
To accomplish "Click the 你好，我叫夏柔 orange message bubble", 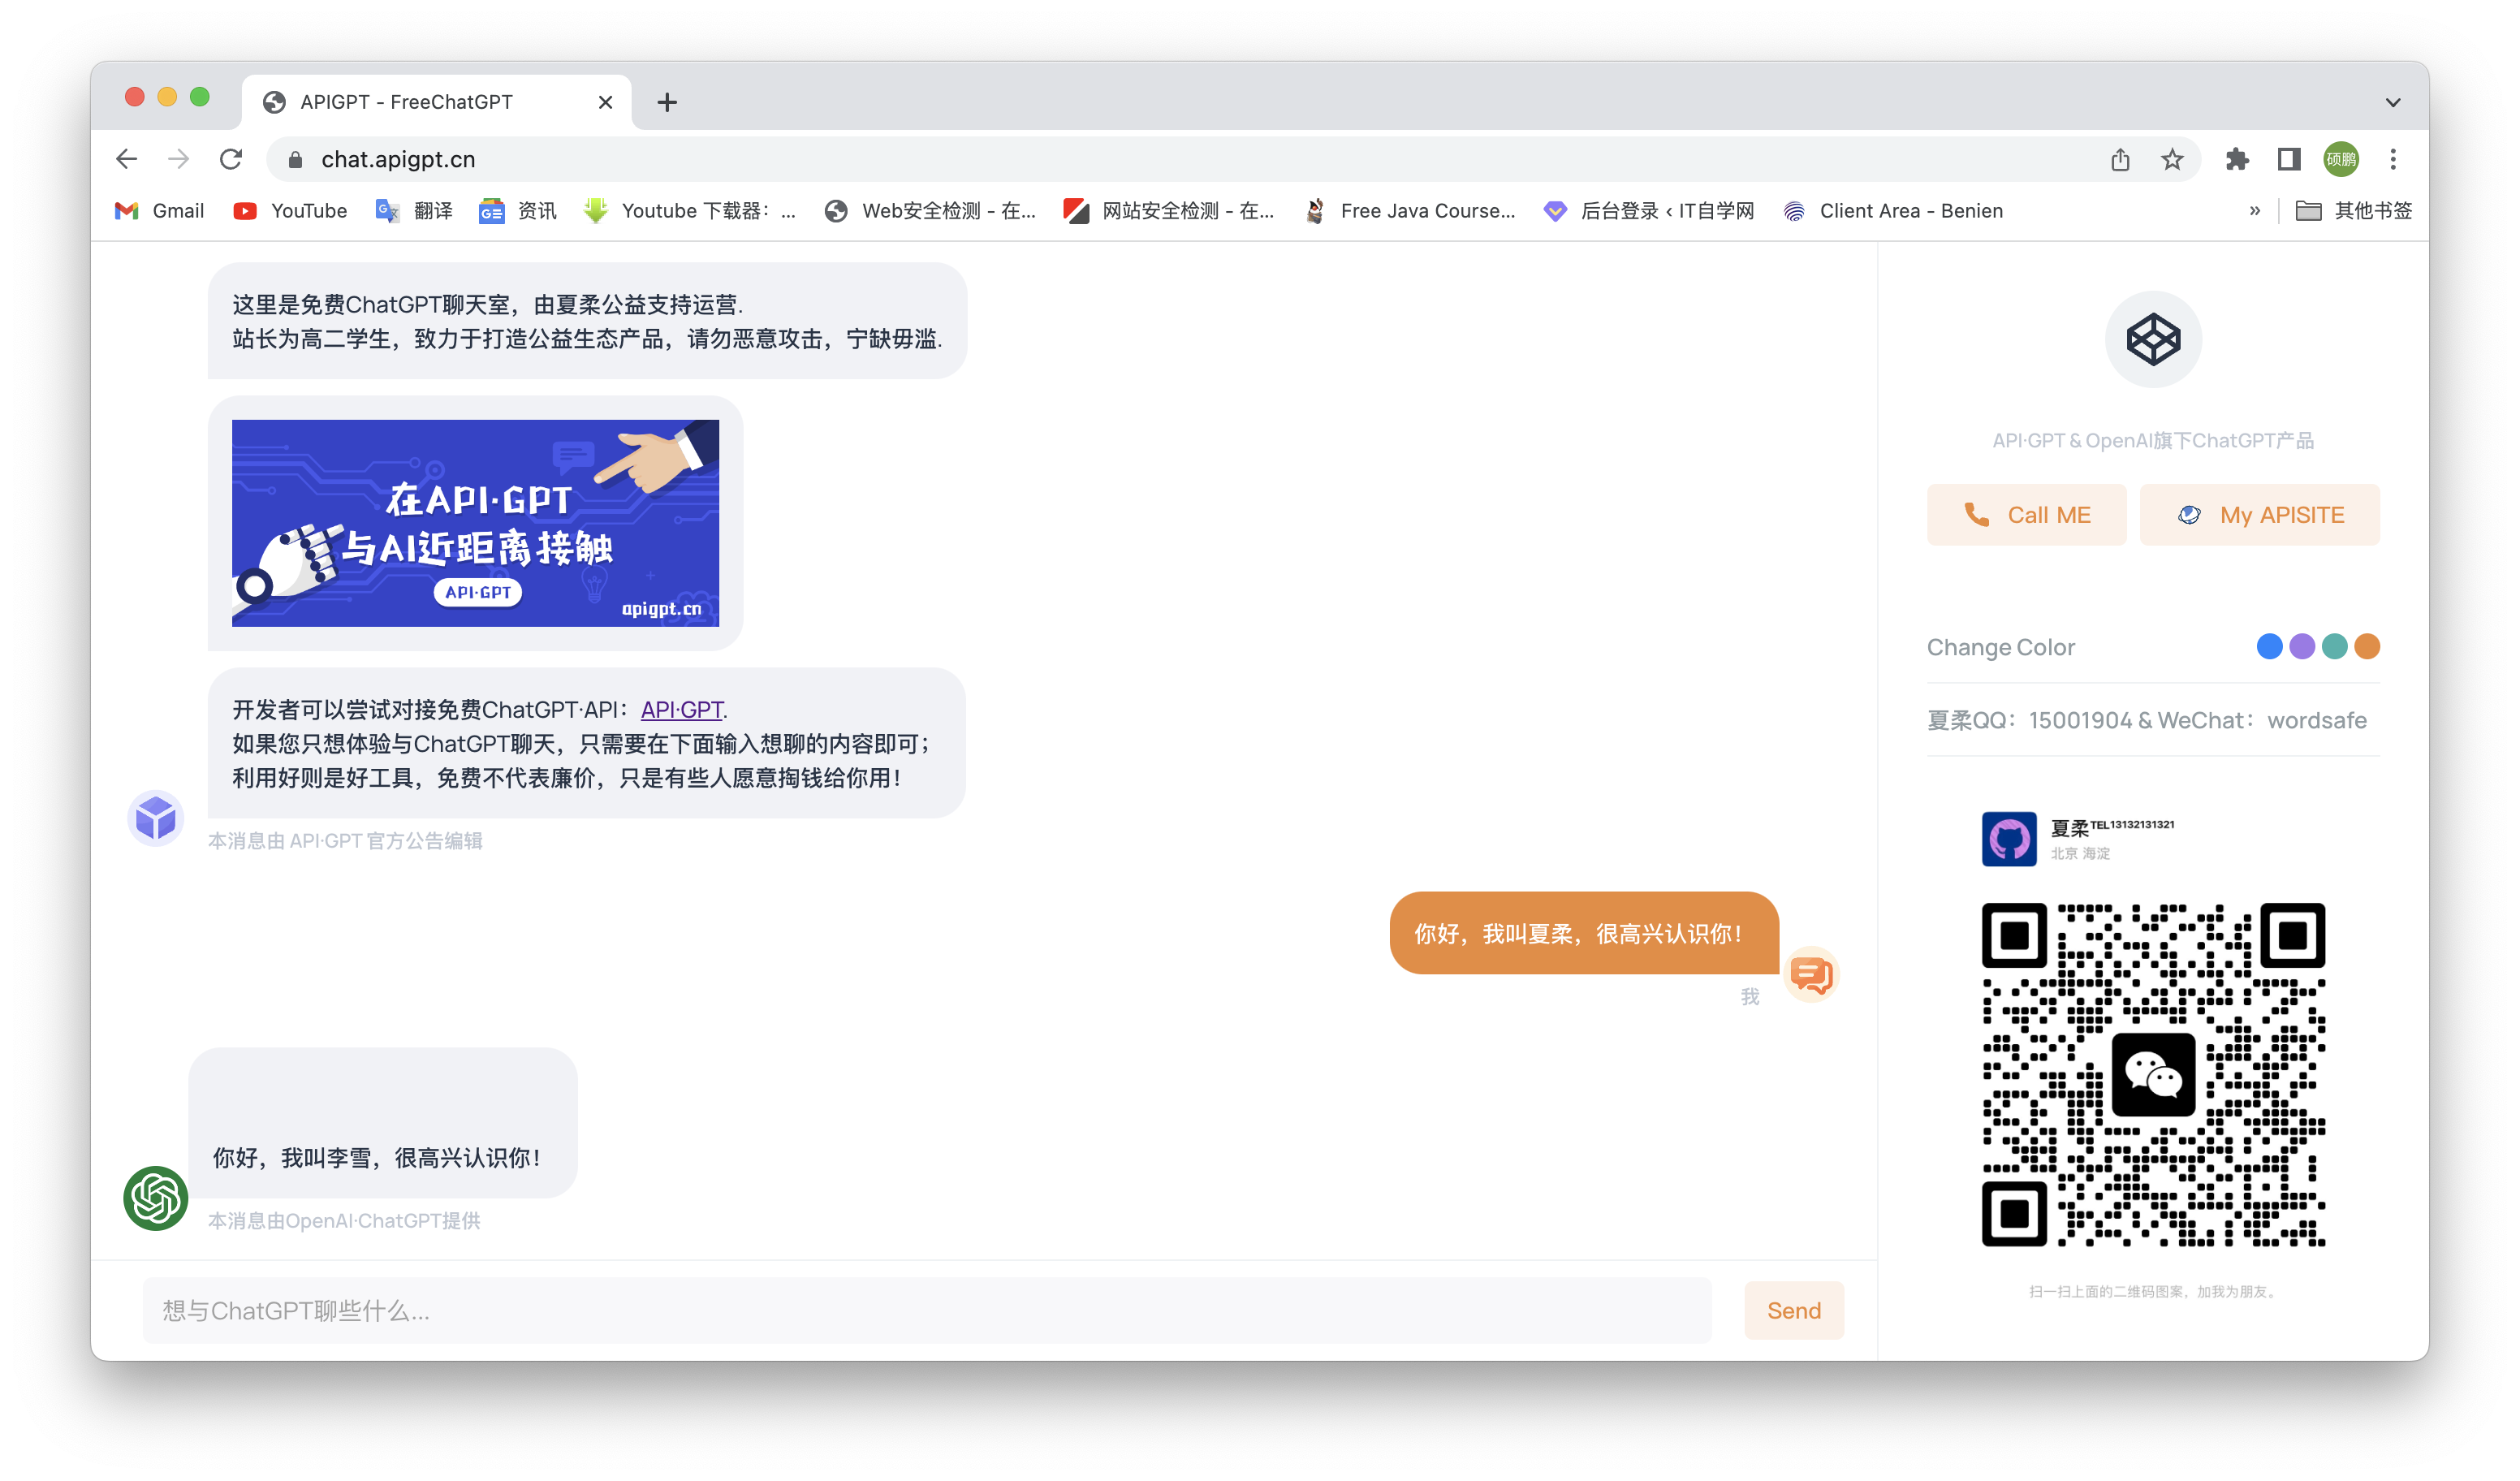I will click(x=1584, y=933).
